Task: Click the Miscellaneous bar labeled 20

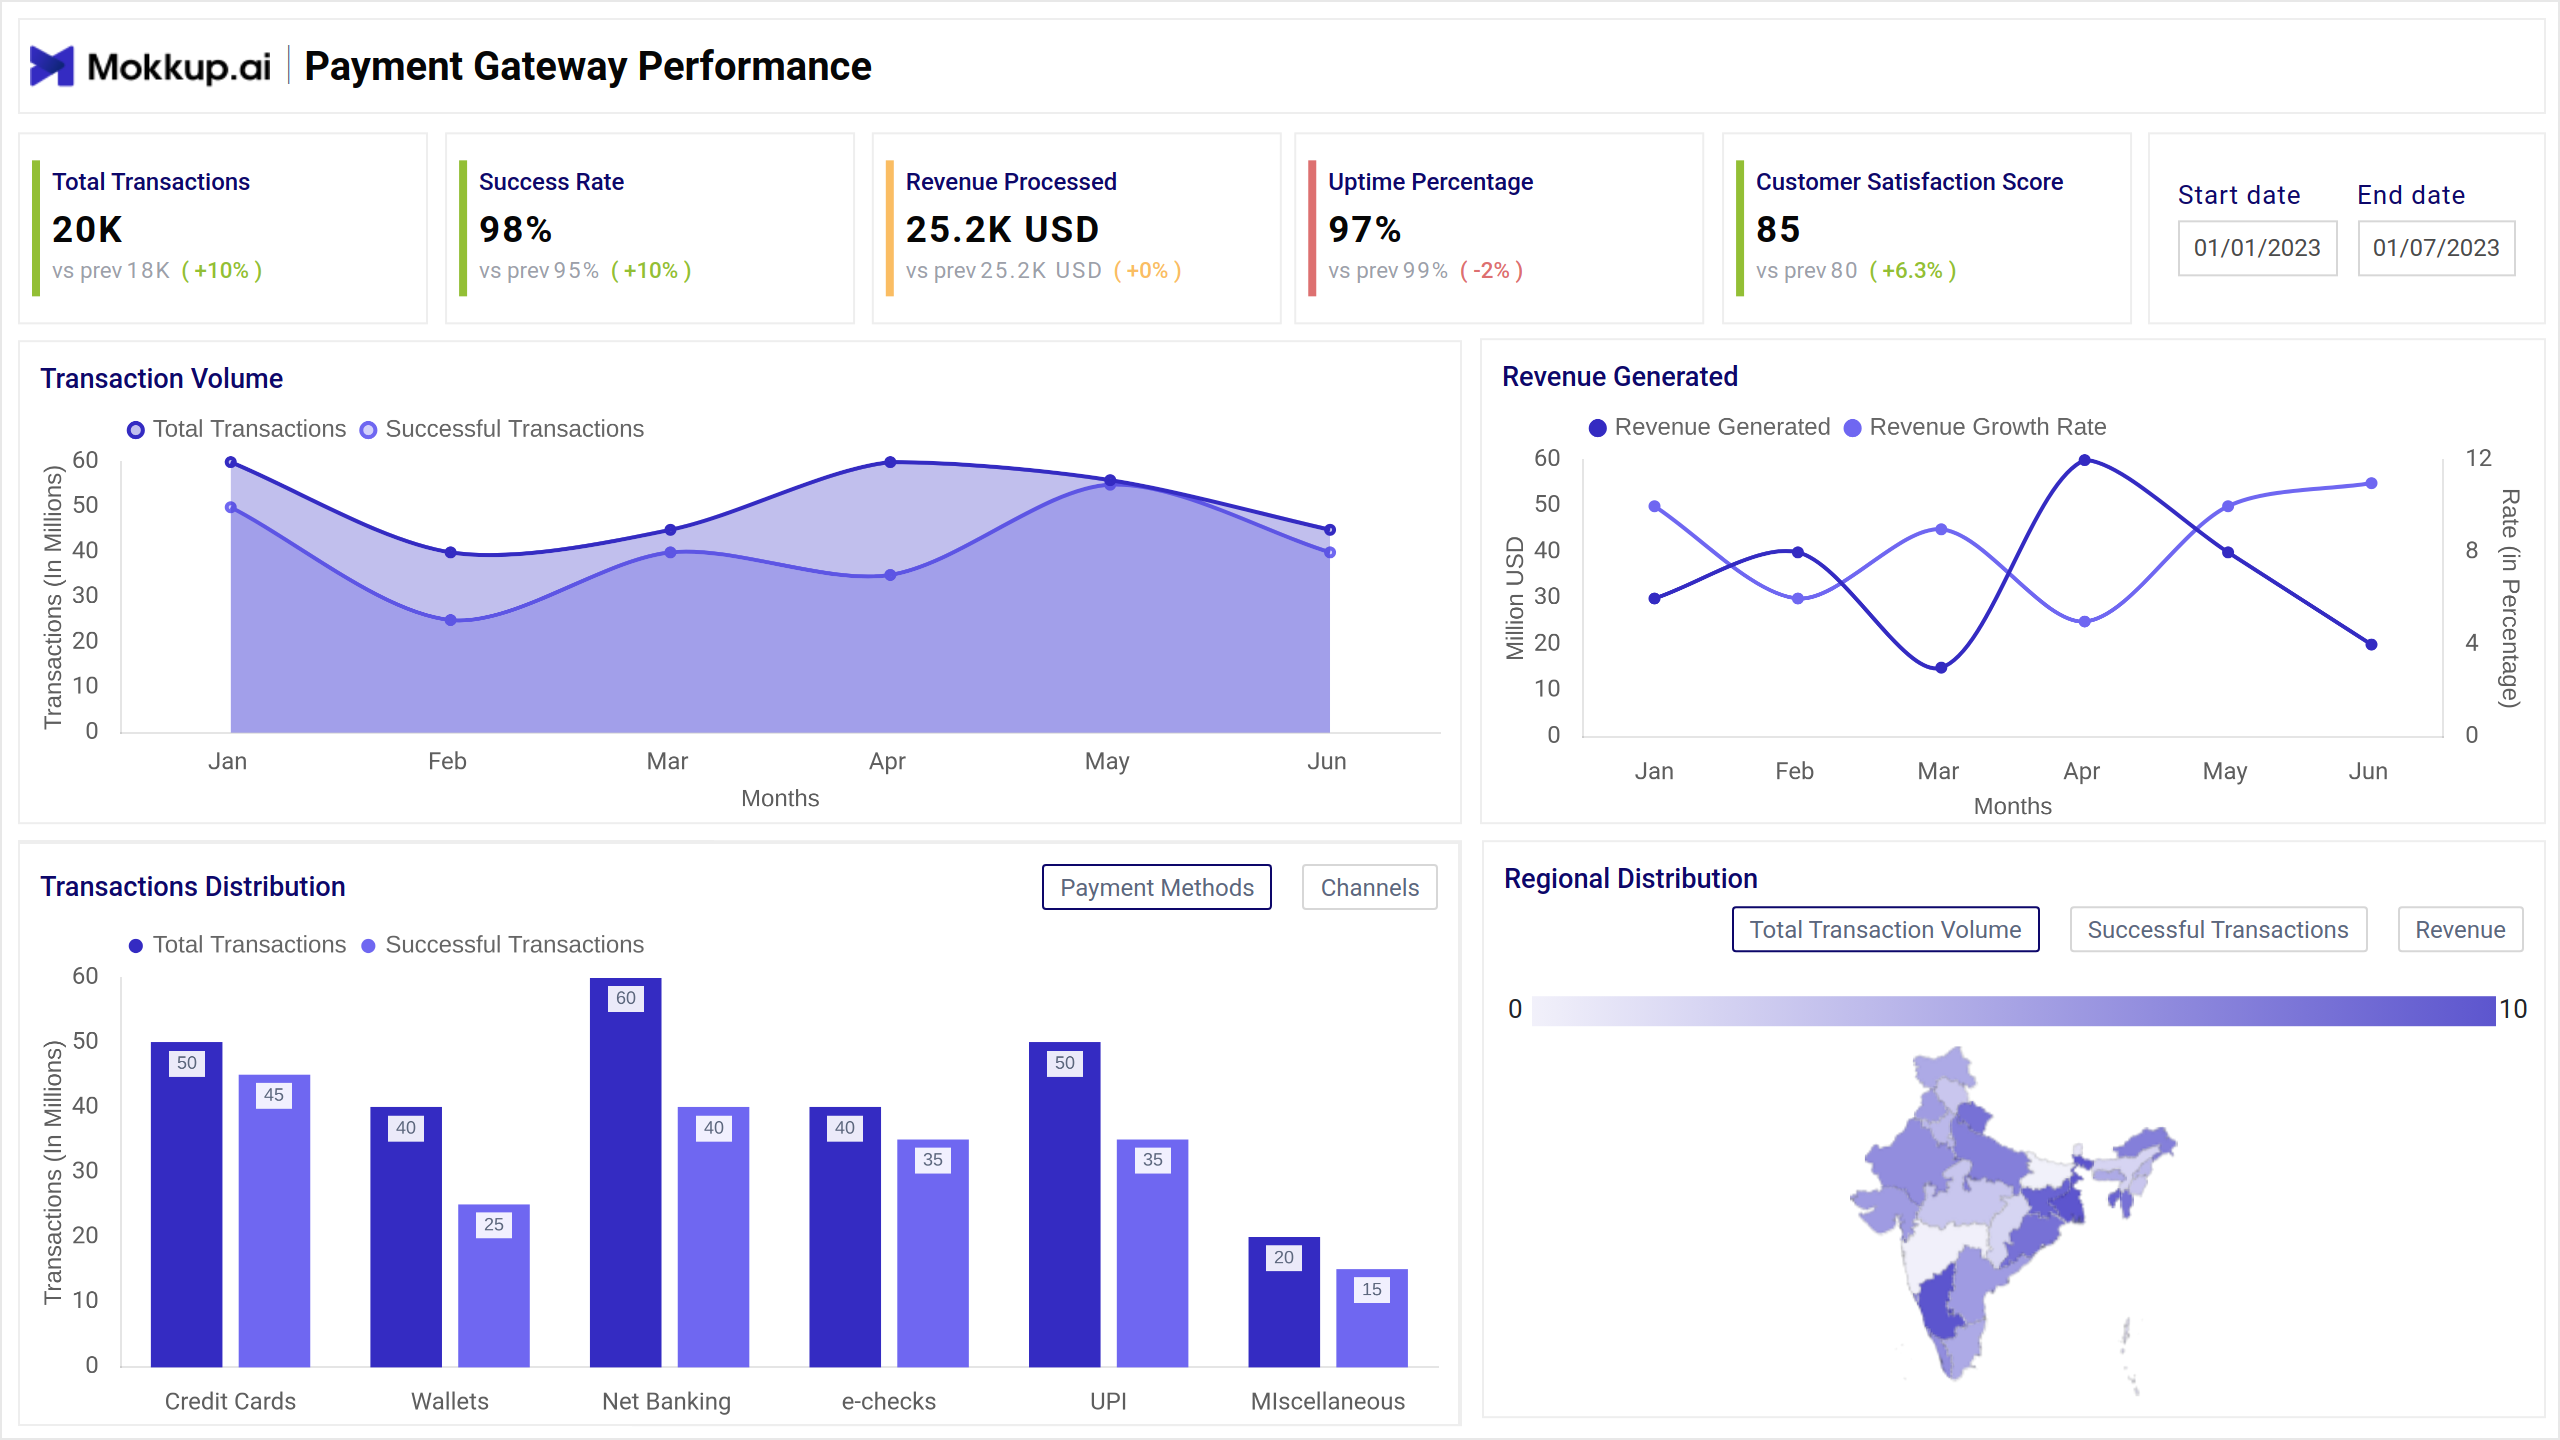Action: point(1284,1302)
